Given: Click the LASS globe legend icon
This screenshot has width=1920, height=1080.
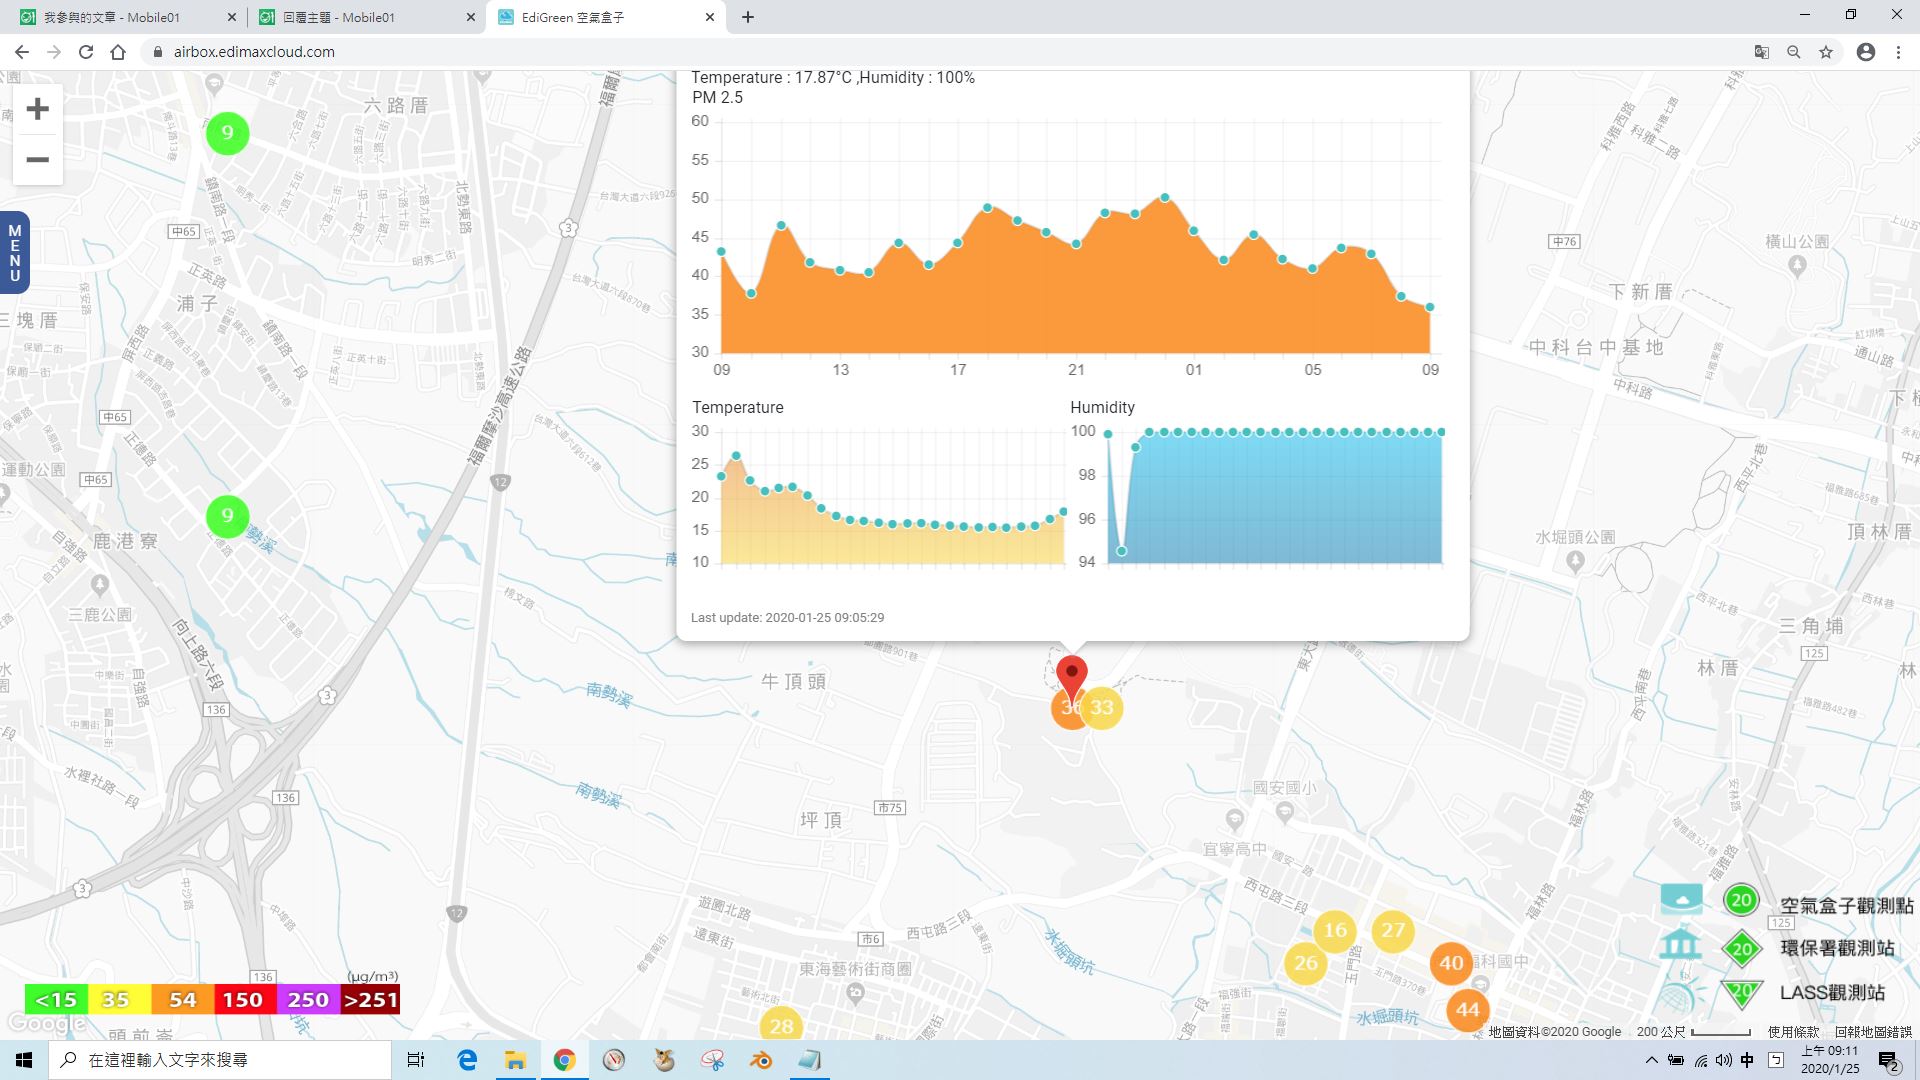Looking at the screenshot, I should [1680, 996].
